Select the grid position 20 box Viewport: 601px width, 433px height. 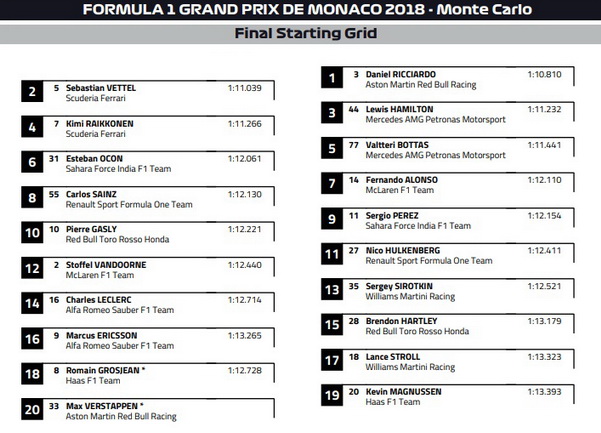tap(32, 410)
